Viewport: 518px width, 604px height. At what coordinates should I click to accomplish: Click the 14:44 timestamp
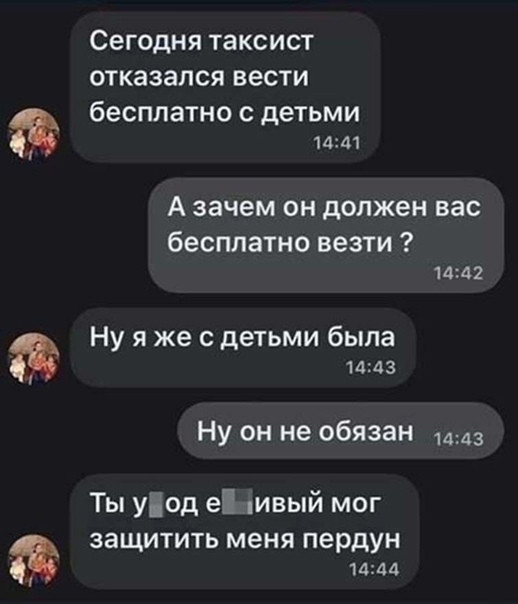coord(374,569)
